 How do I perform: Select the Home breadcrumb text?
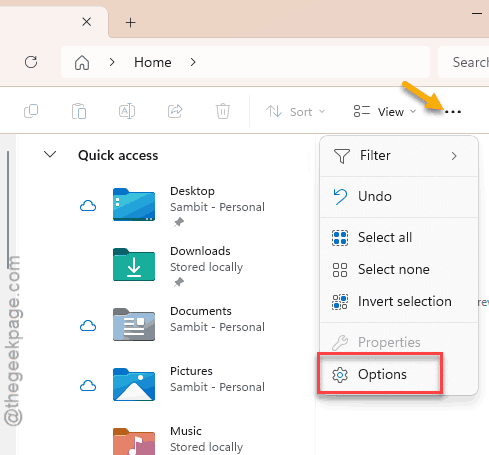tap(153, 62)
